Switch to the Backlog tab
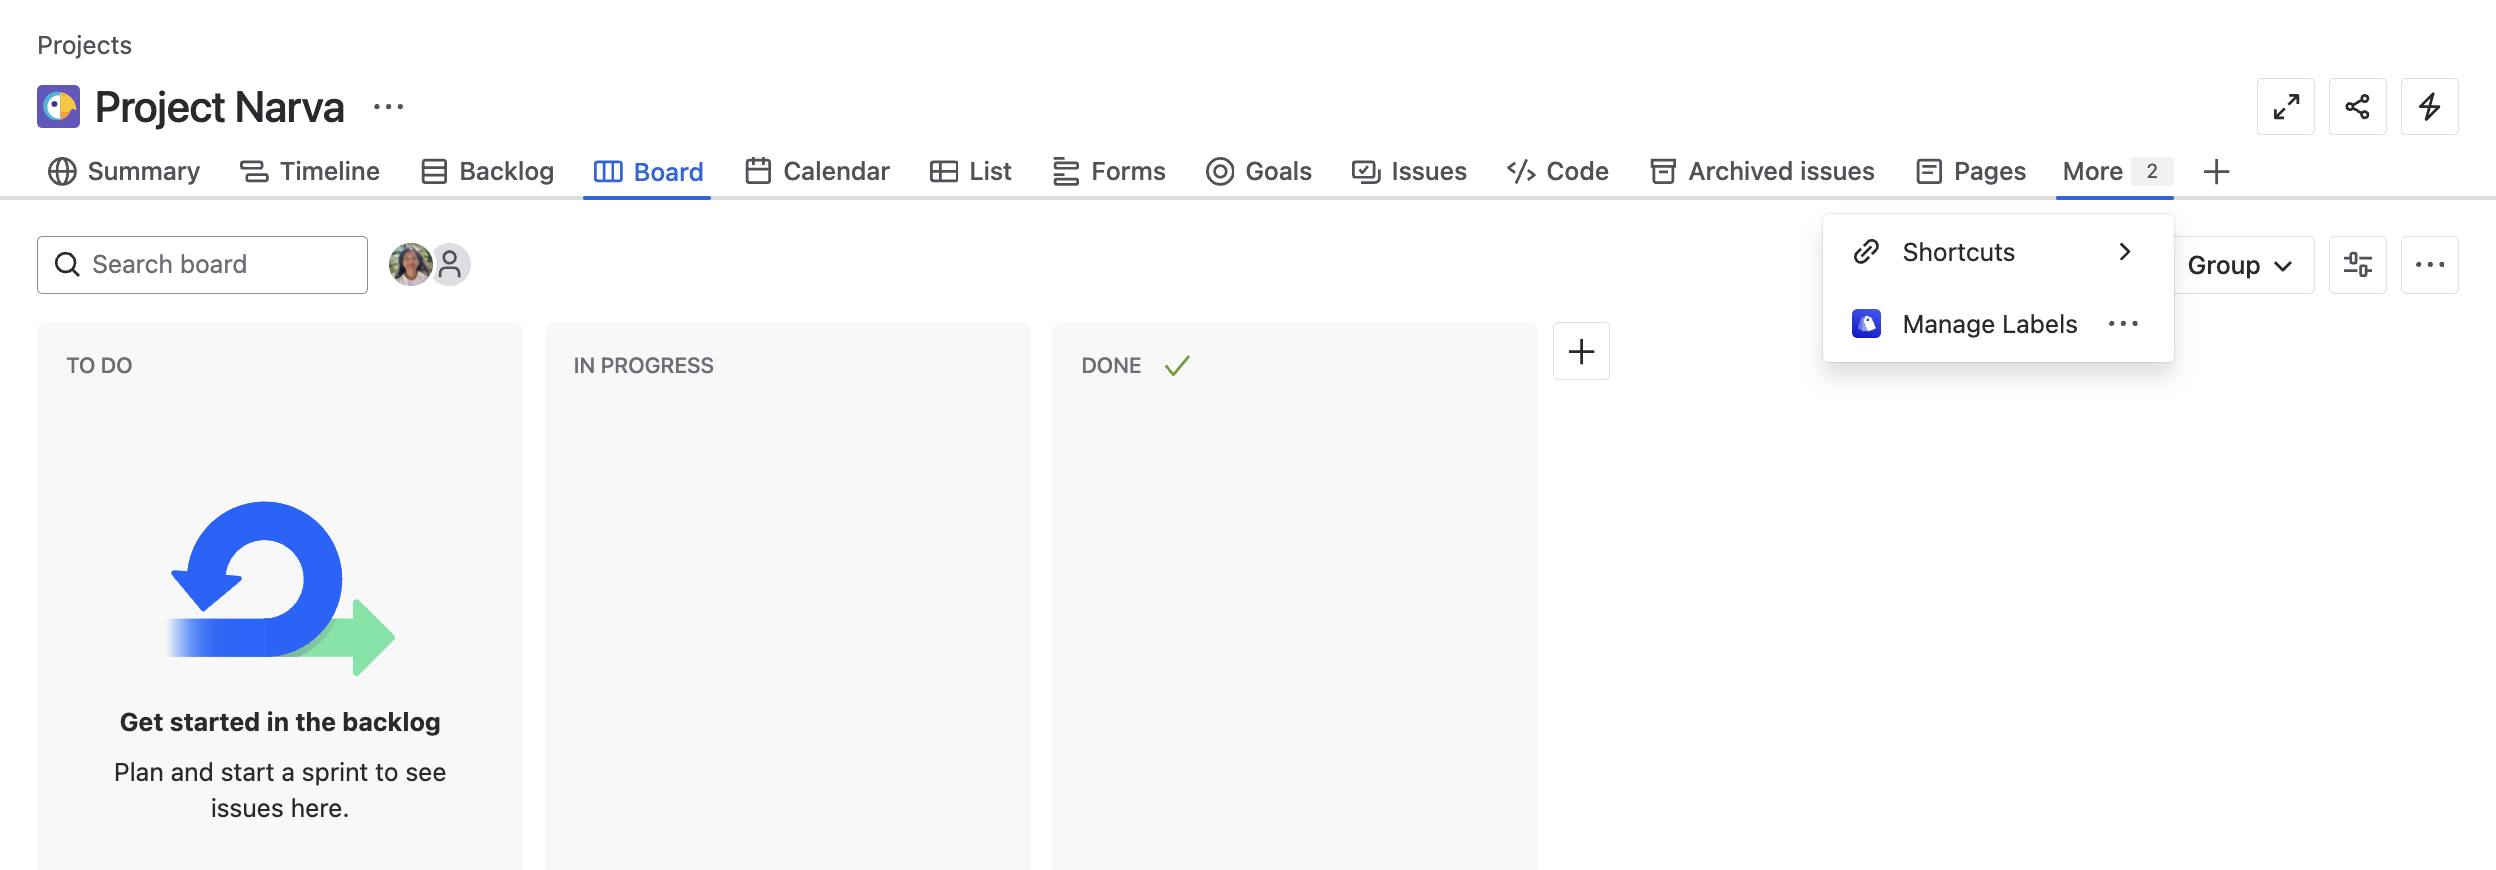 (487, 172)
